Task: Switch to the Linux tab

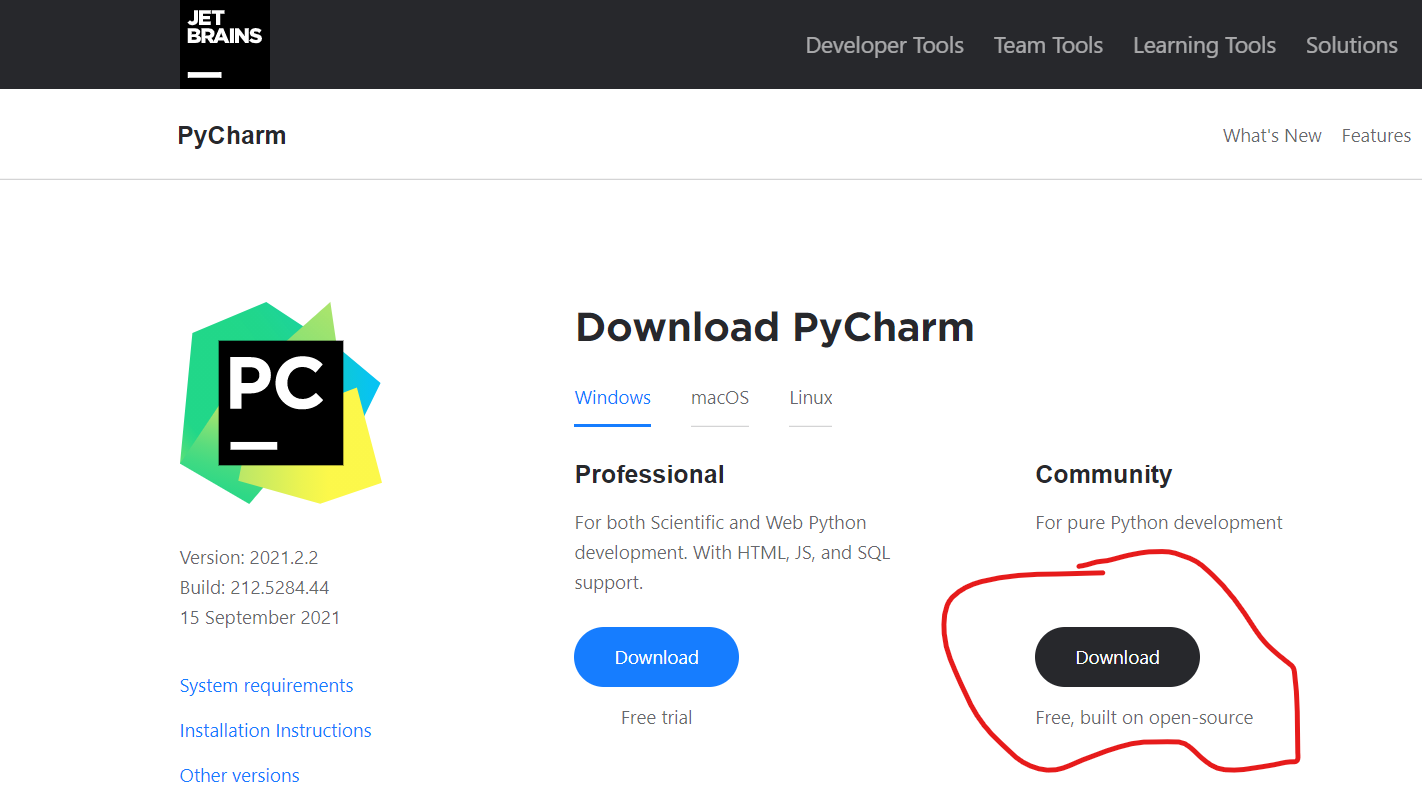Action: click(x=810, y=398)
